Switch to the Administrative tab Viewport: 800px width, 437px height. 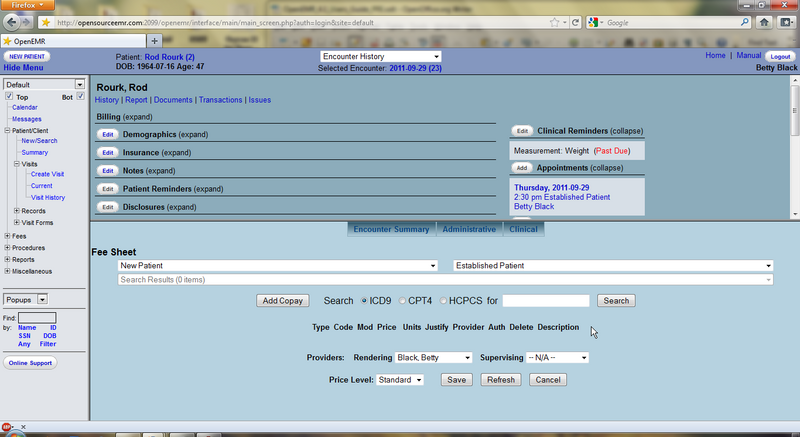coord(469,229)
